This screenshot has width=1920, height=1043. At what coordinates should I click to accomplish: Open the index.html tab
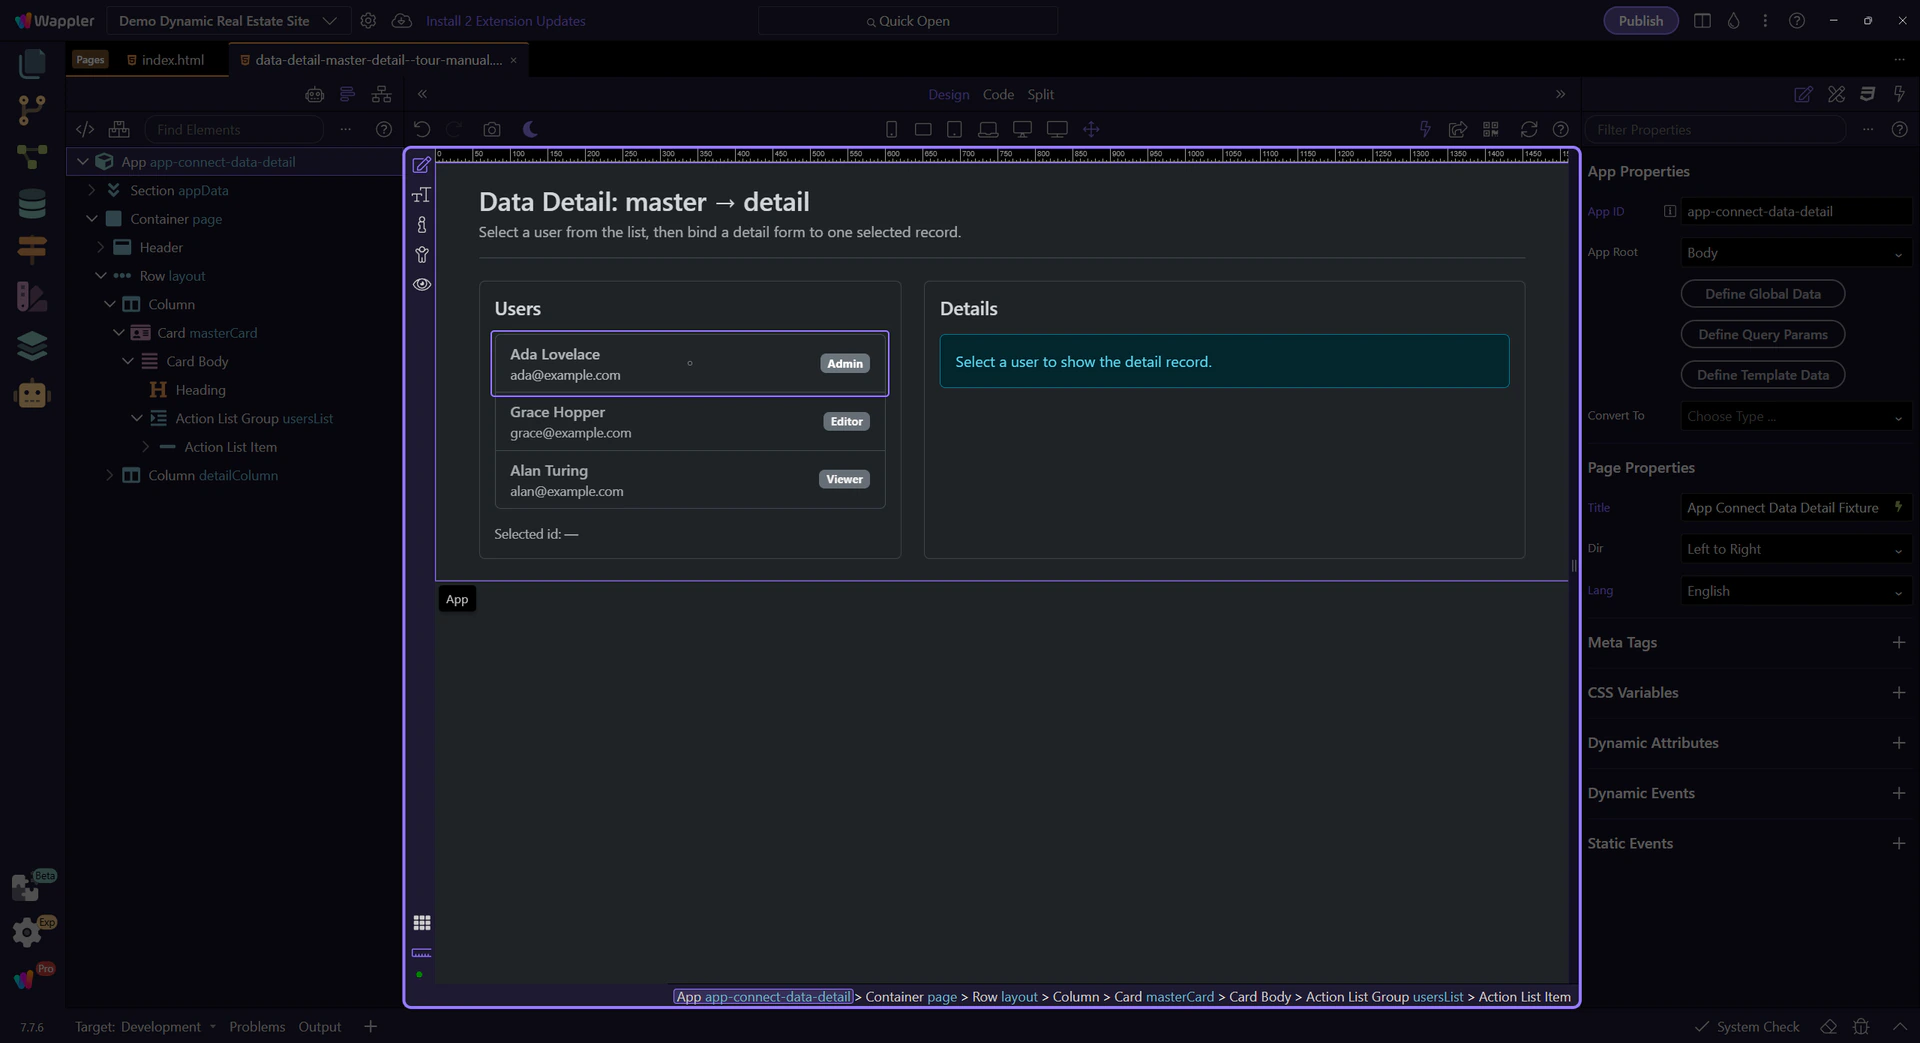coord(172,60)
